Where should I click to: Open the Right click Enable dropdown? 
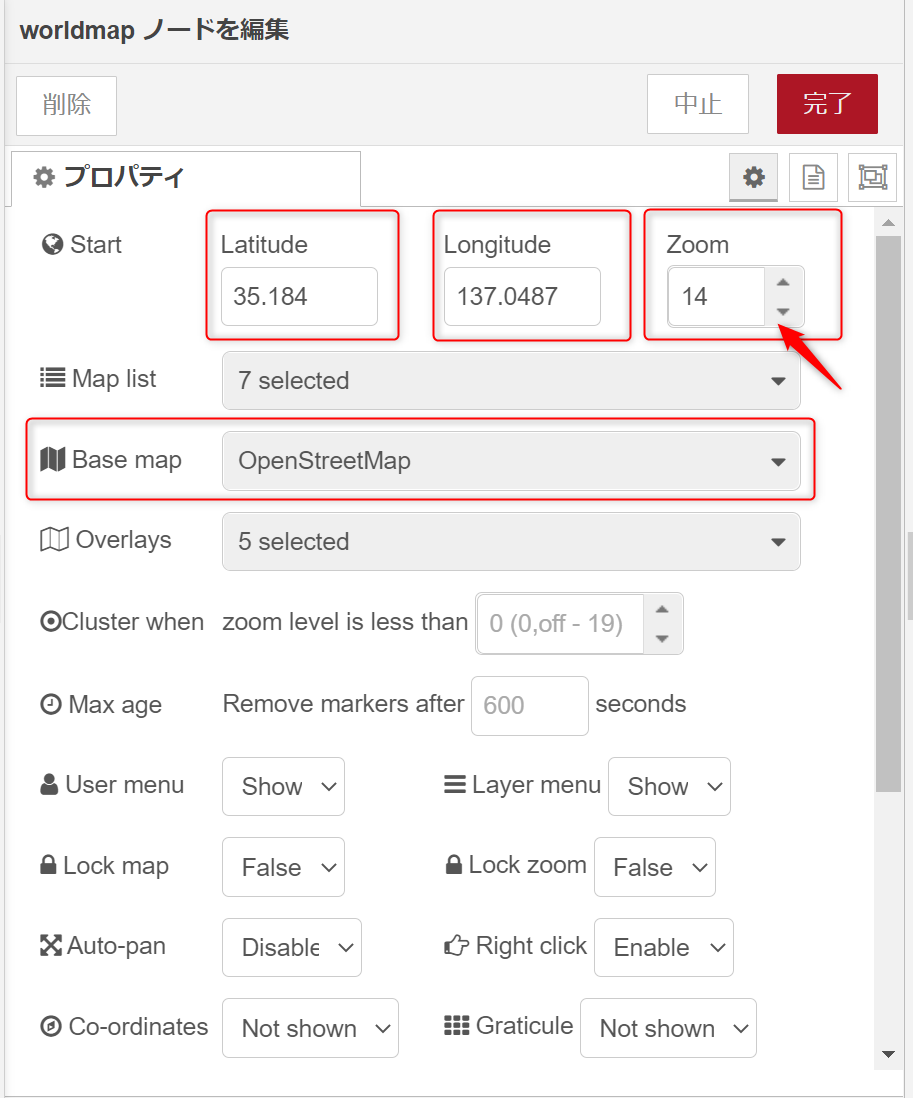point(664,947)
